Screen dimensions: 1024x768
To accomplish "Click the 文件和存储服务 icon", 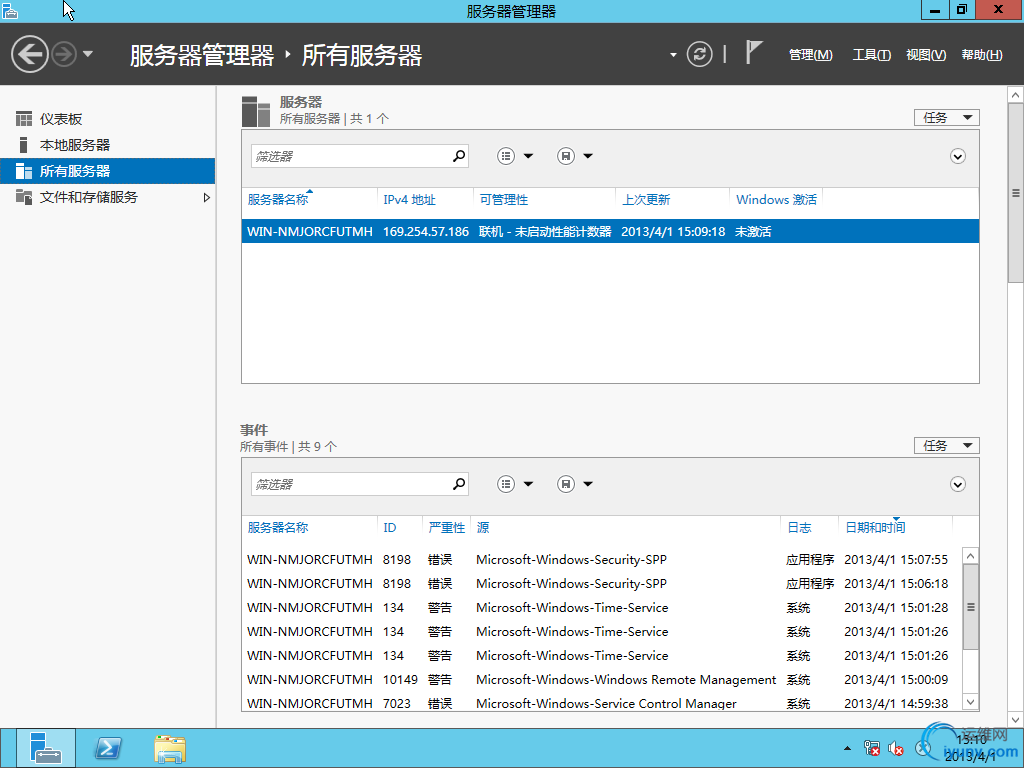I will (24, 197).
